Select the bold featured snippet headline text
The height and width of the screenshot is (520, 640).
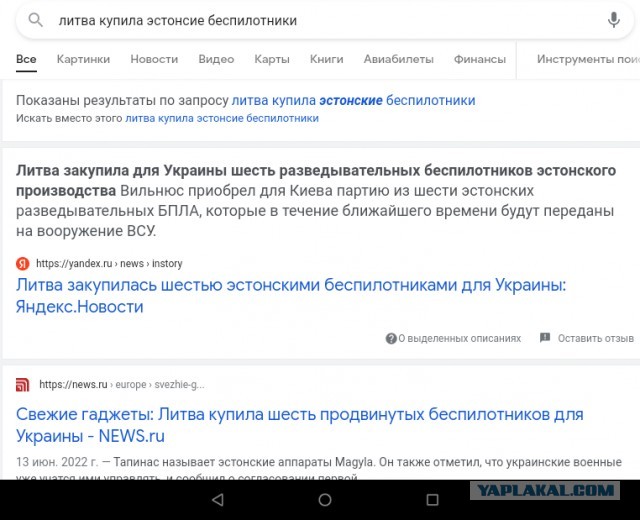(316, 180)
